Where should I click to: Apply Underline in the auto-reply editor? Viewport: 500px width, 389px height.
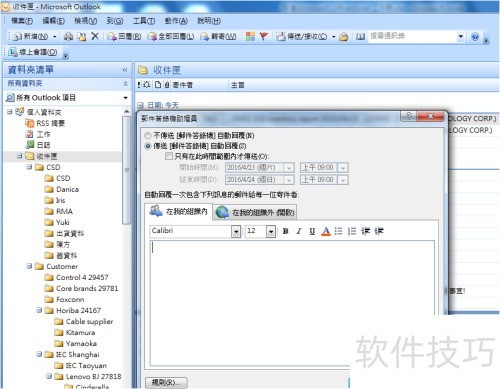coord(312,231)
